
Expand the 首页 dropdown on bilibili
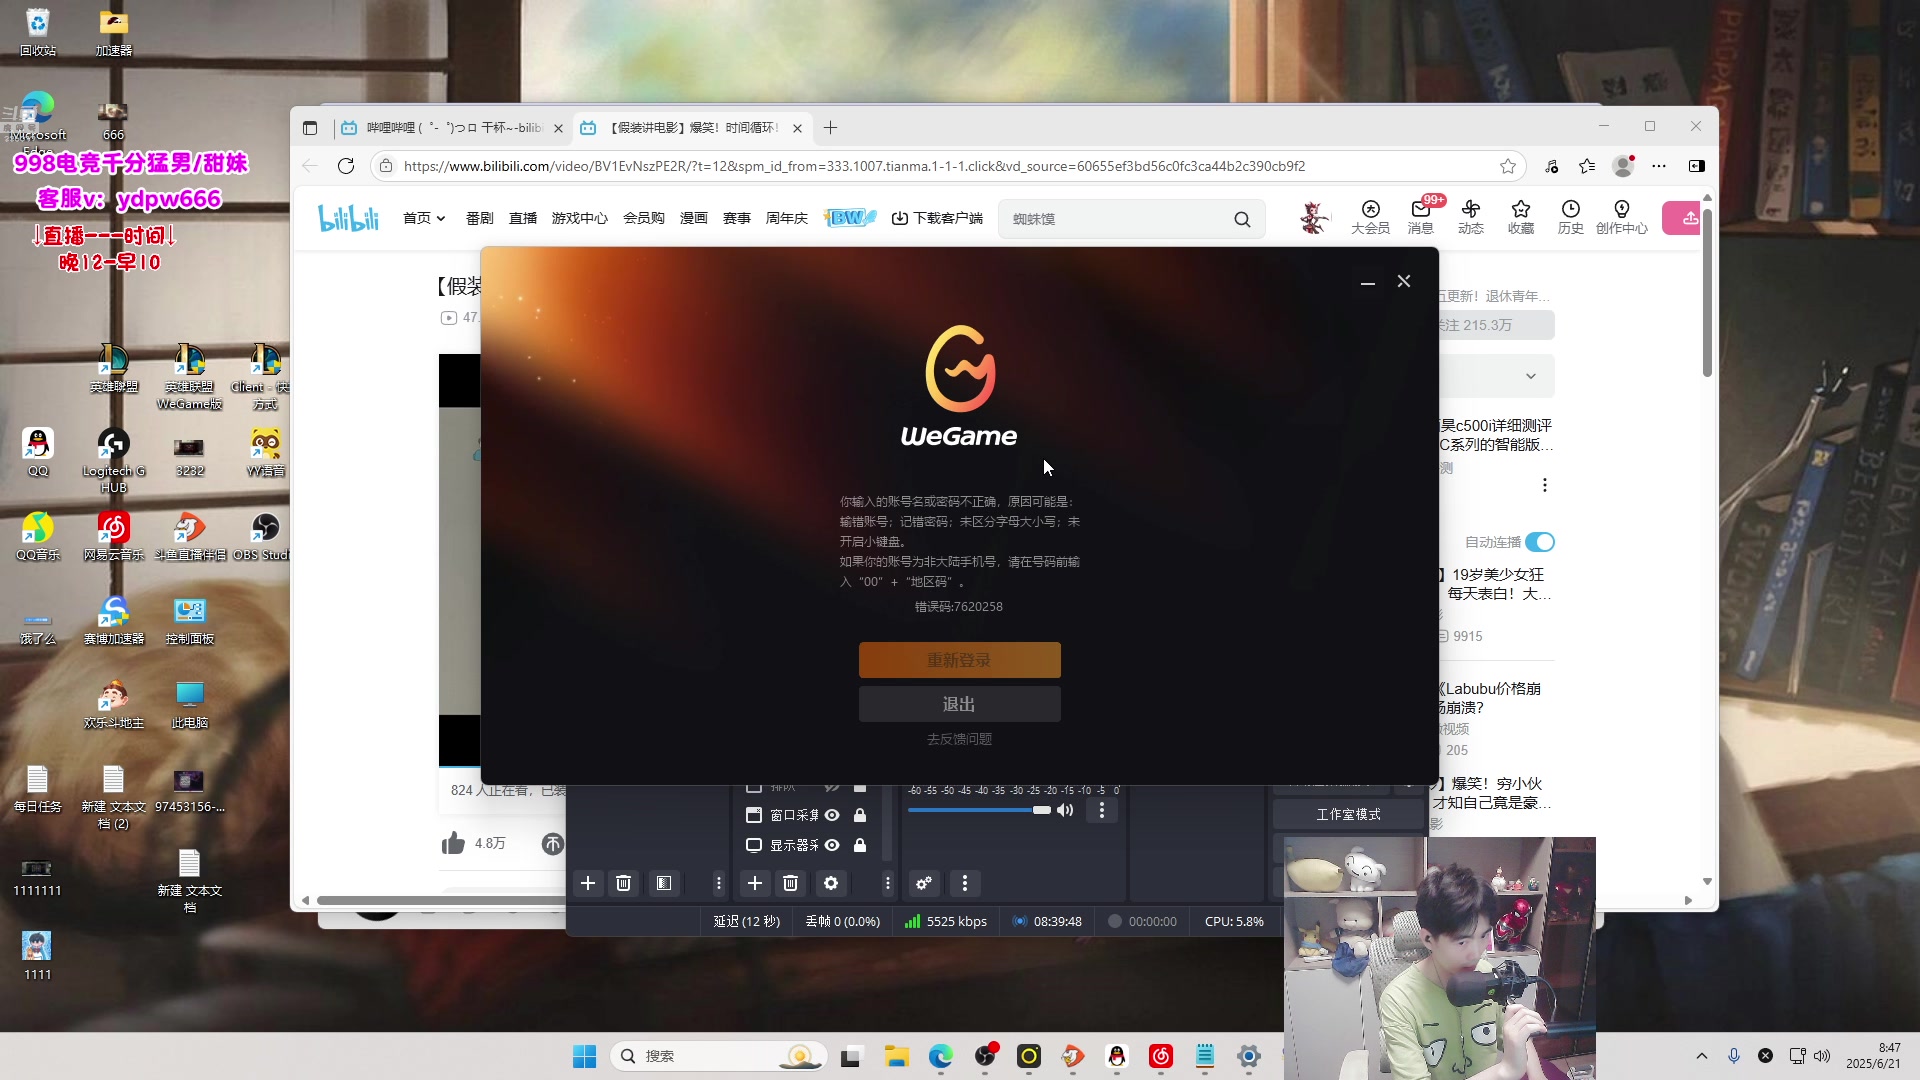(424, 218)
